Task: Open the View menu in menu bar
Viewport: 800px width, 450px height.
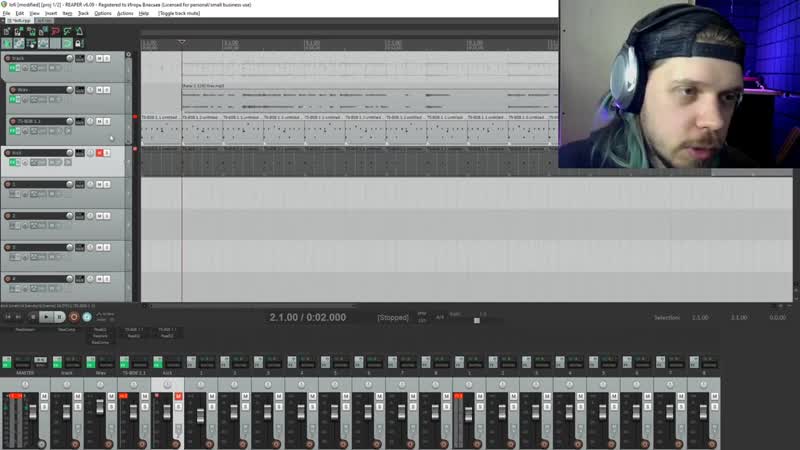Action: click(x=34, y=13)
